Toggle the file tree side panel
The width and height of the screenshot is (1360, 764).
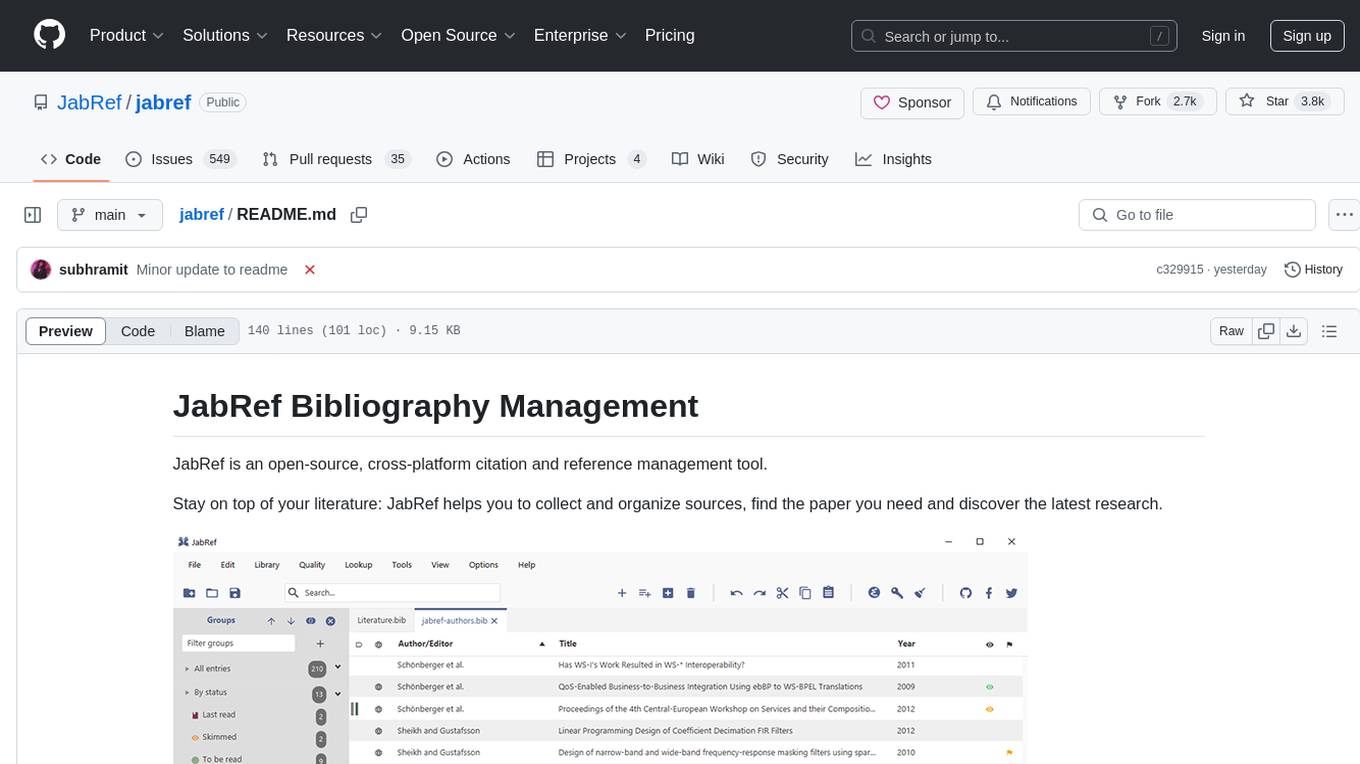(32, 215)
